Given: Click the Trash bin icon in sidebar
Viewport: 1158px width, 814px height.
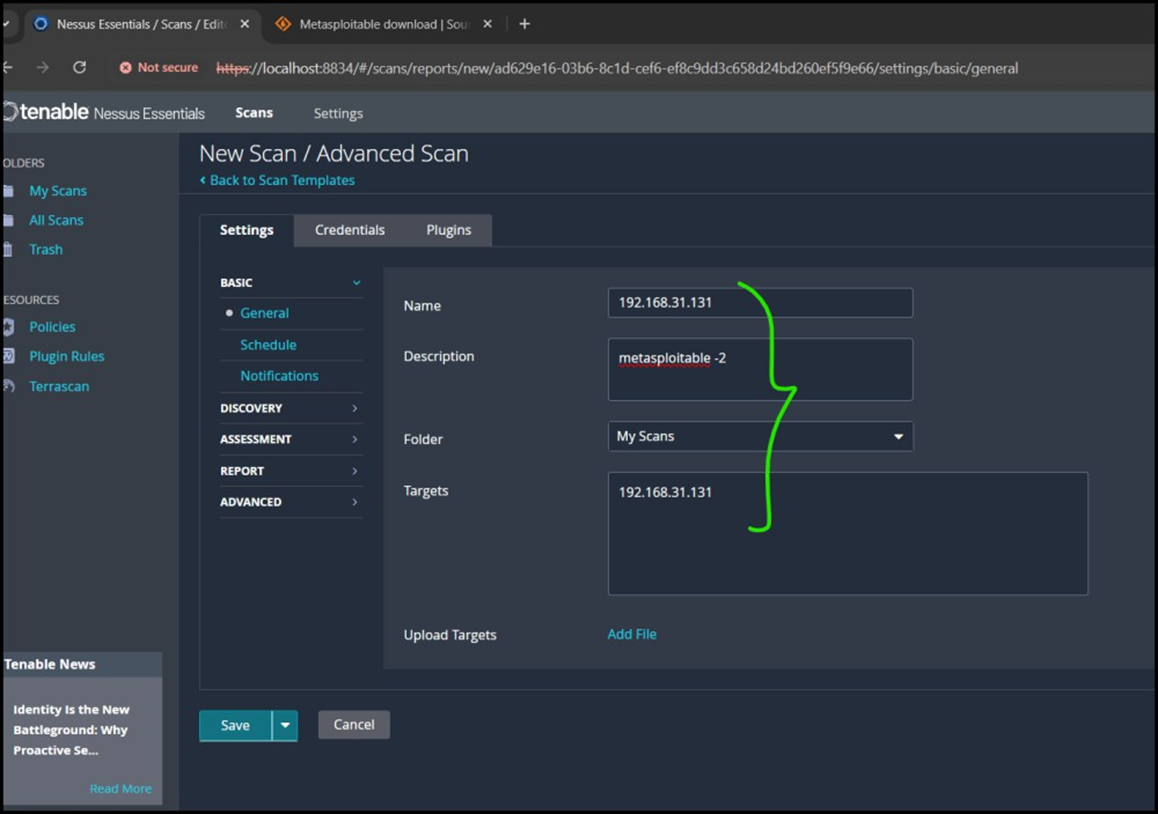Looking at the screenshot, I should coord(8,250).
